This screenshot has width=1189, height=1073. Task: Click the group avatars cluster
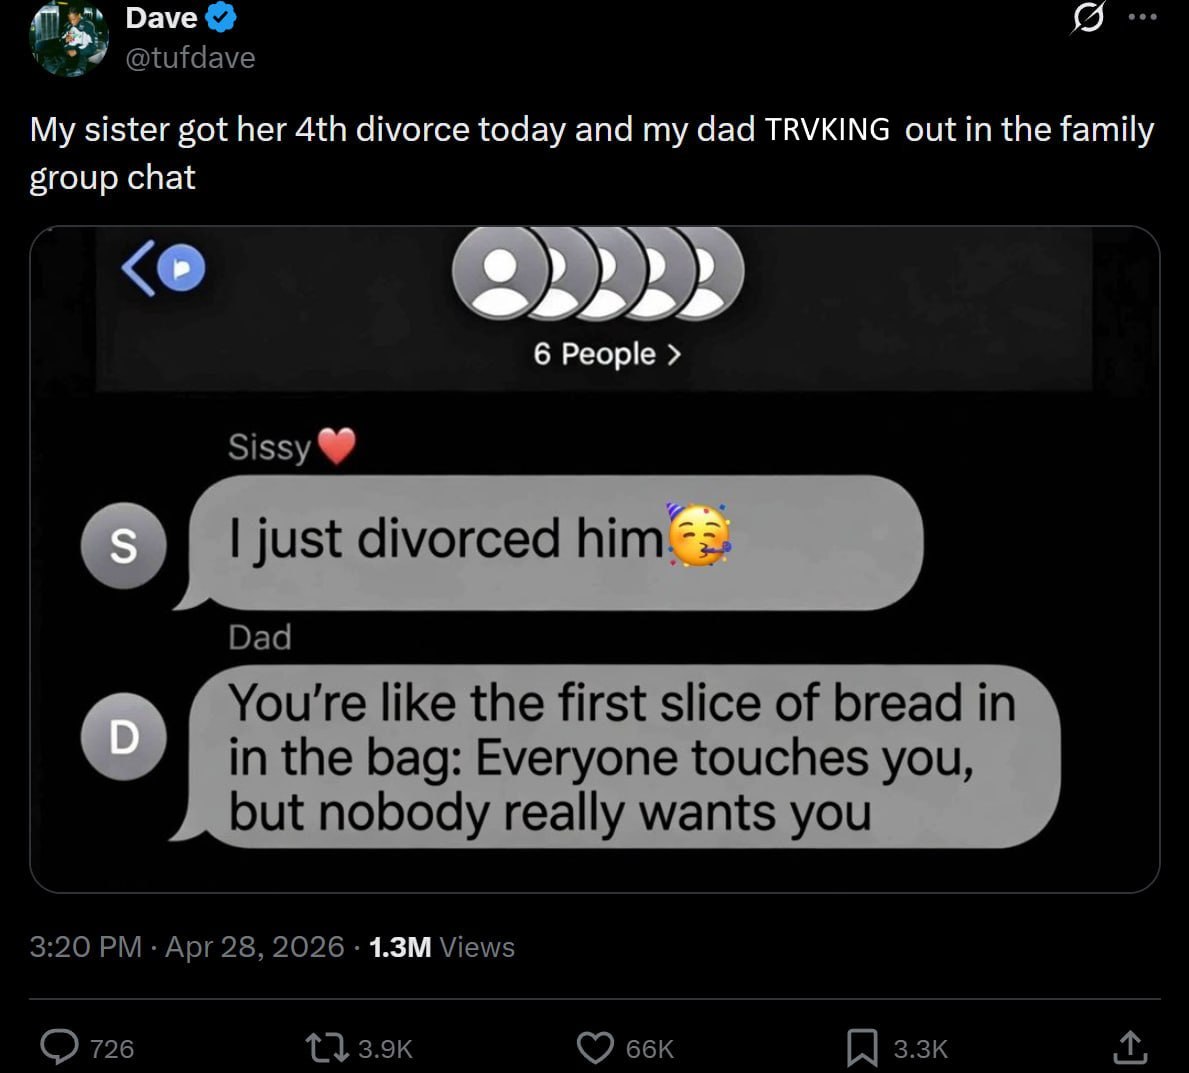(597, 273)
